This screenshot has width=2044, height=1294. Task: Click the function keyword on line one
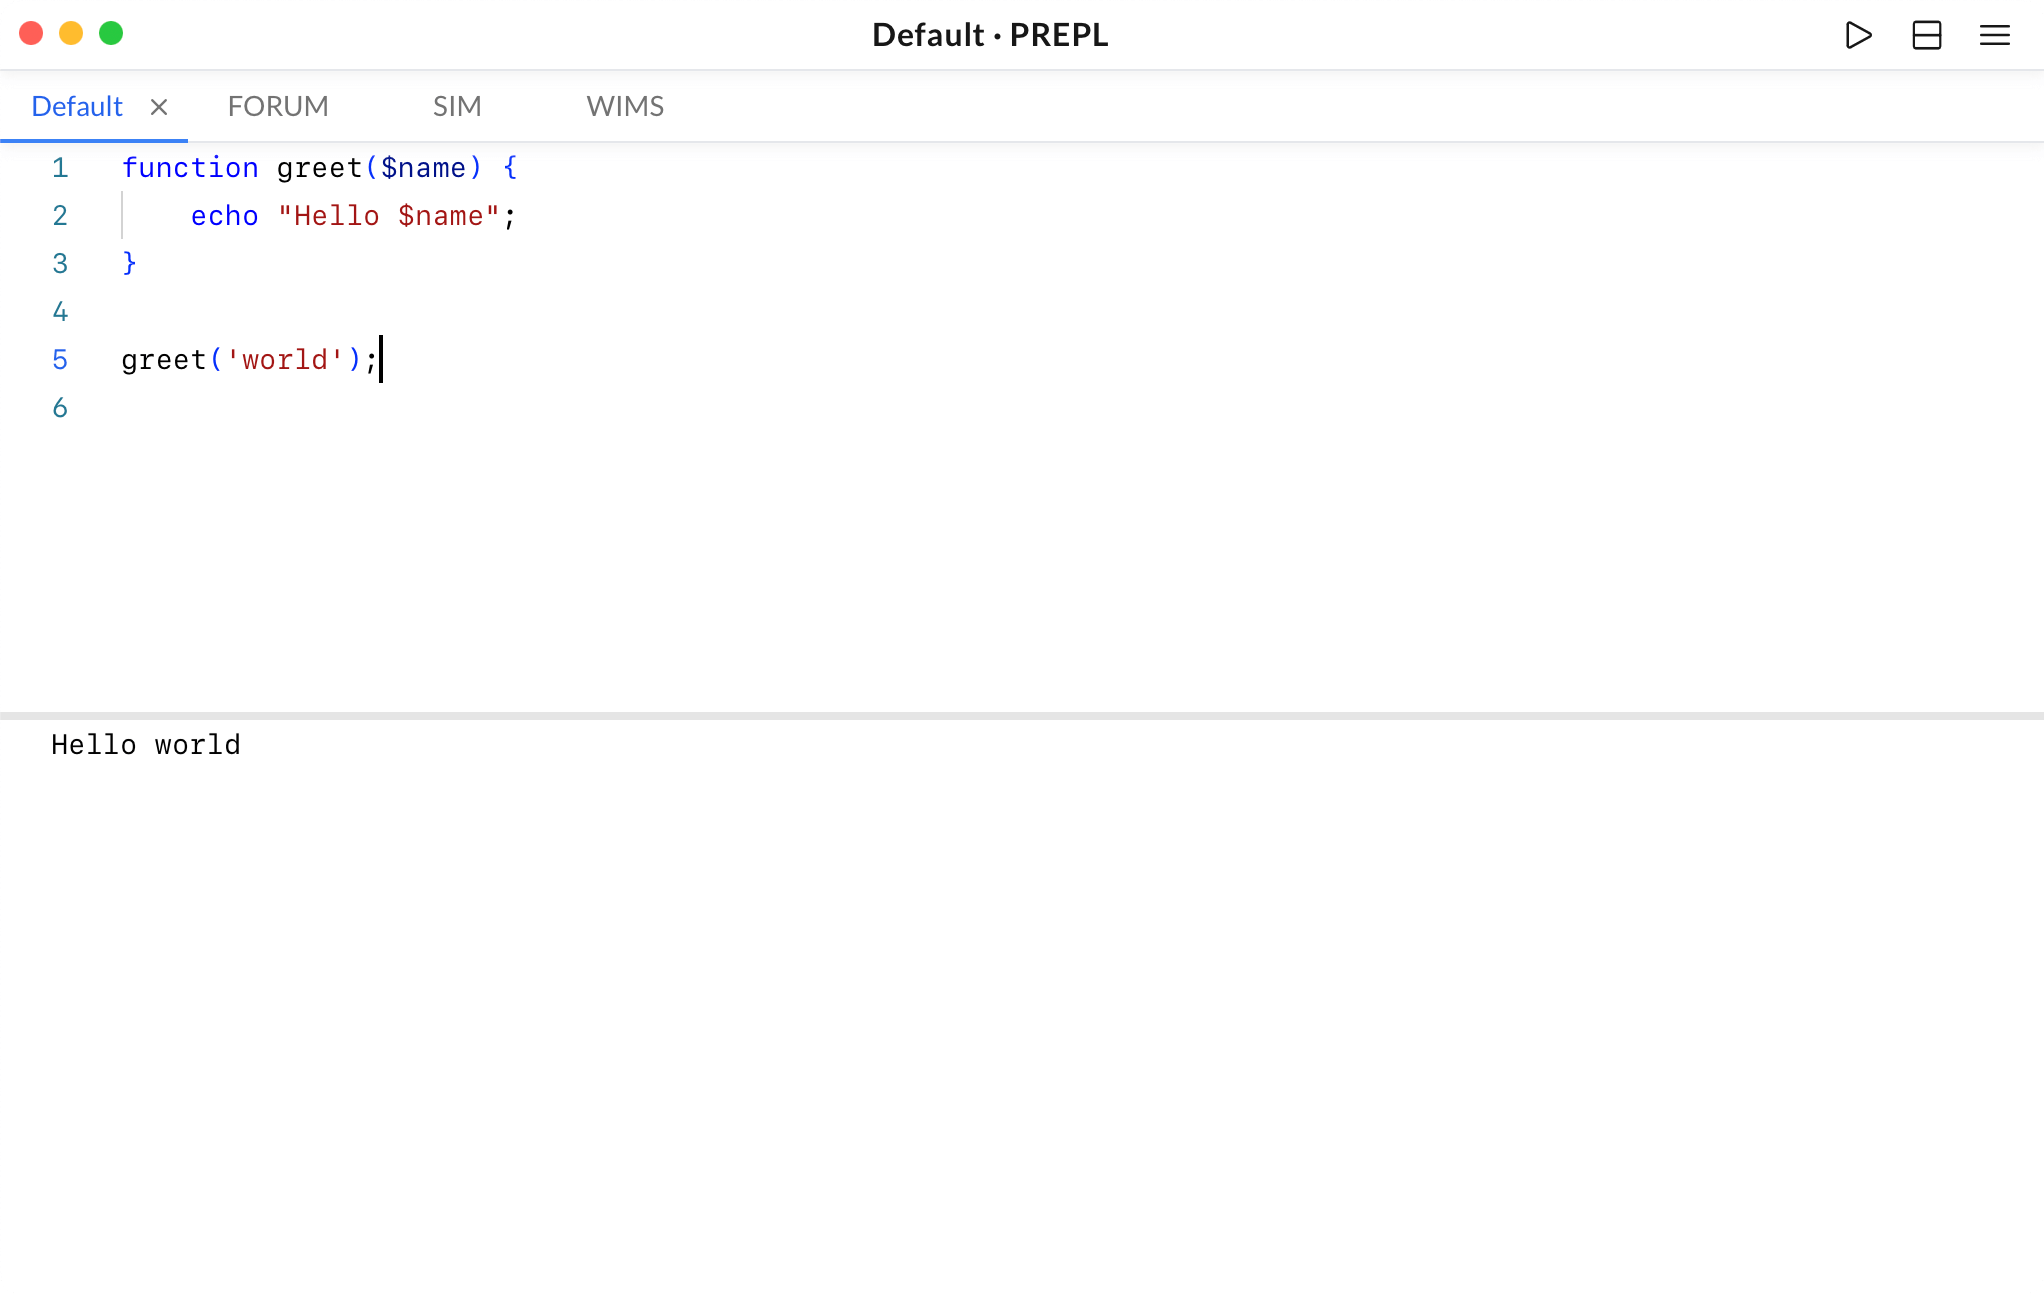pyautogui.click(x=190, y=168)
